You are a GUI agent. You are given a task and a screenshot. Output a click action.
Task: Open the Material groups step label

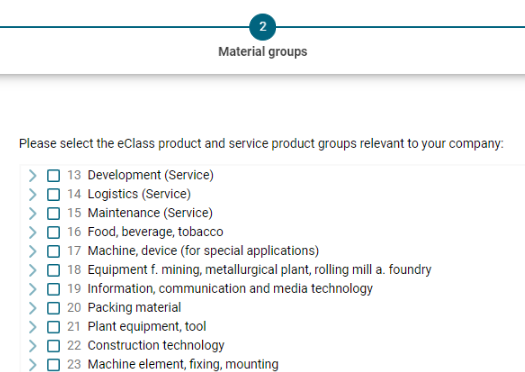(262, 52)
